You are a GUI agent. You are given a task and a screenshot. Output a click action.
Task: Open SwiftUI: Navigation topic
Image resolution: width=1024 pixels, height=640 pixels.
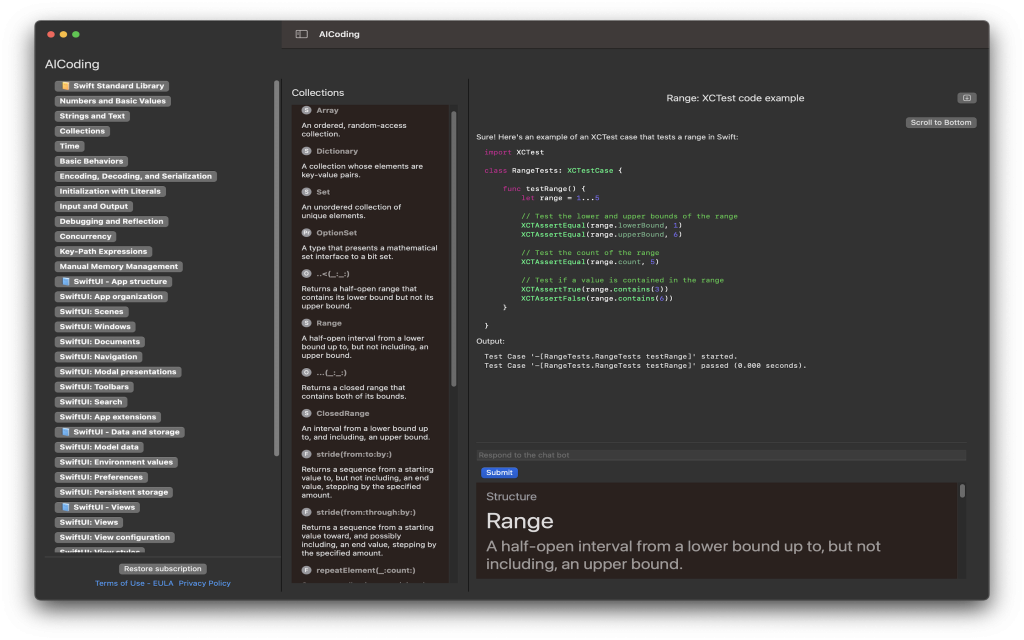point(99,356)
